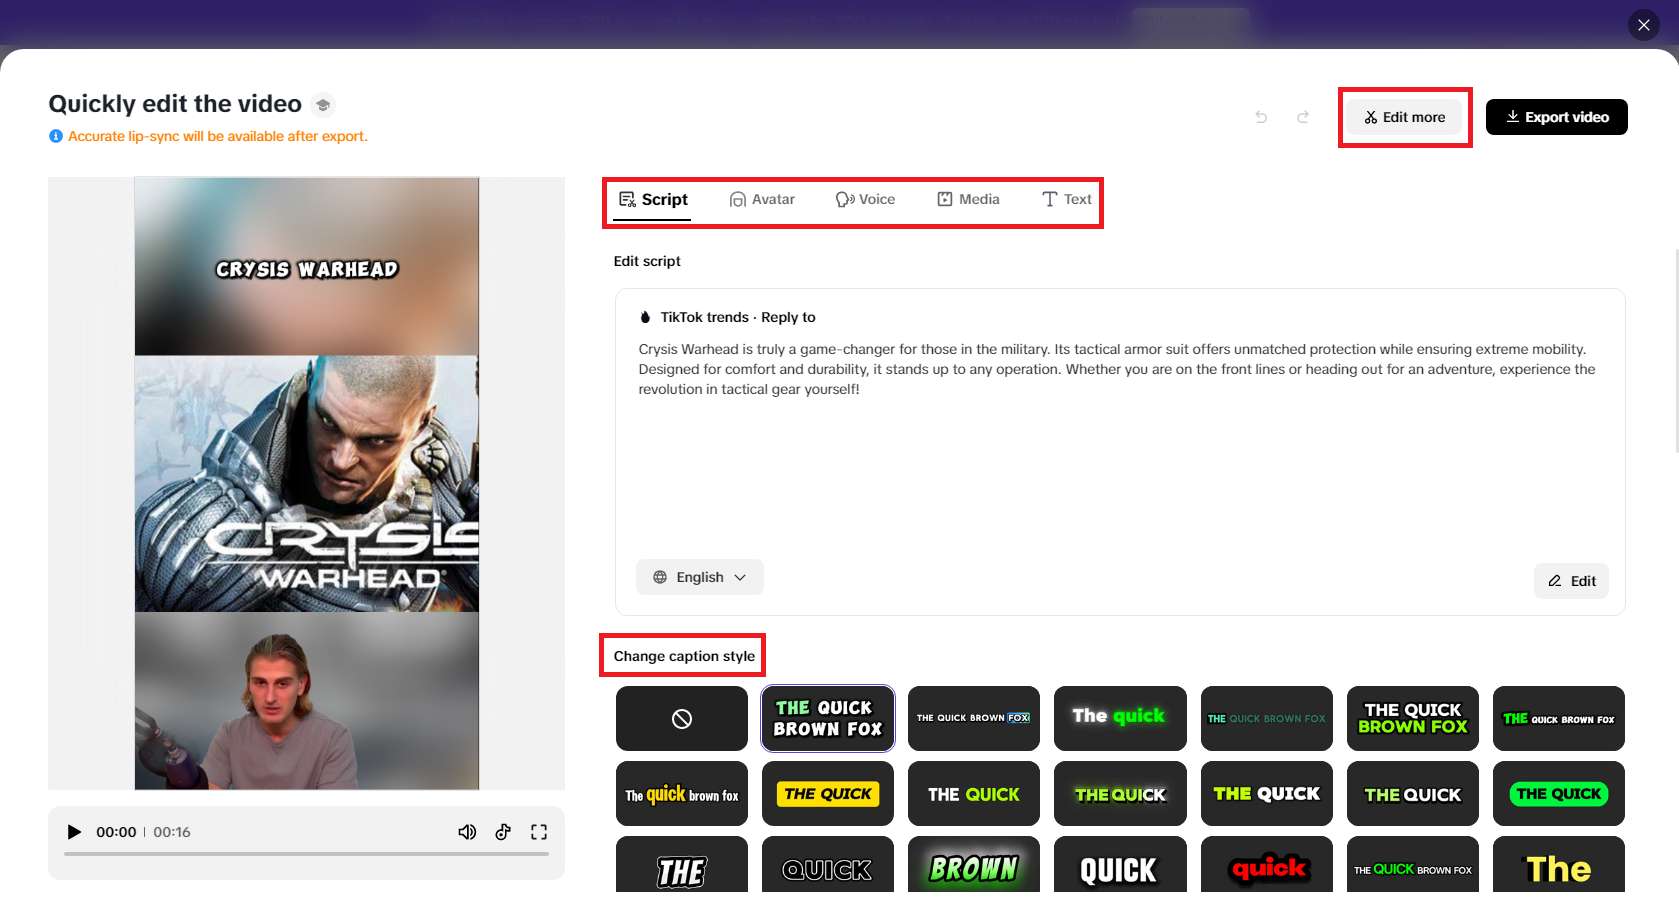Screen dimensions: 1679x900
Task: Click the TikTok icon in the player controls
Action: pos(503,831)
